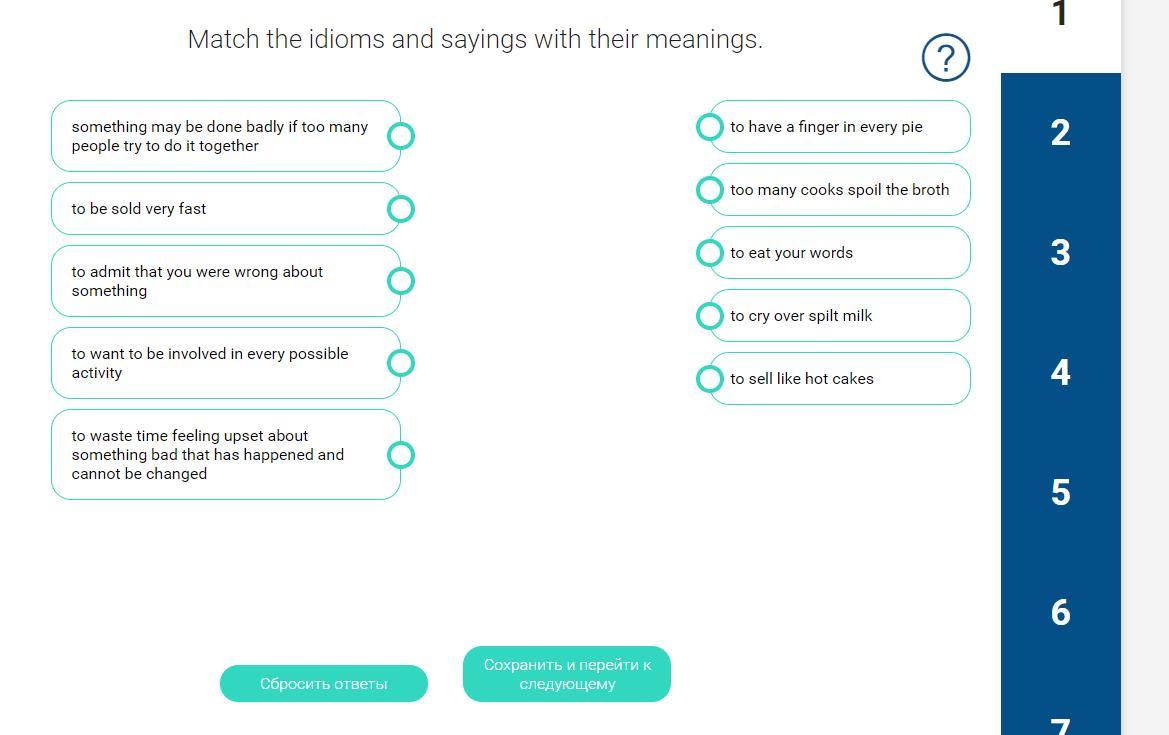The height and width of the screenshot is (735, 1169).
Task: Select connector circle for 'to be sold very fast'
Action: coord(401,209)
